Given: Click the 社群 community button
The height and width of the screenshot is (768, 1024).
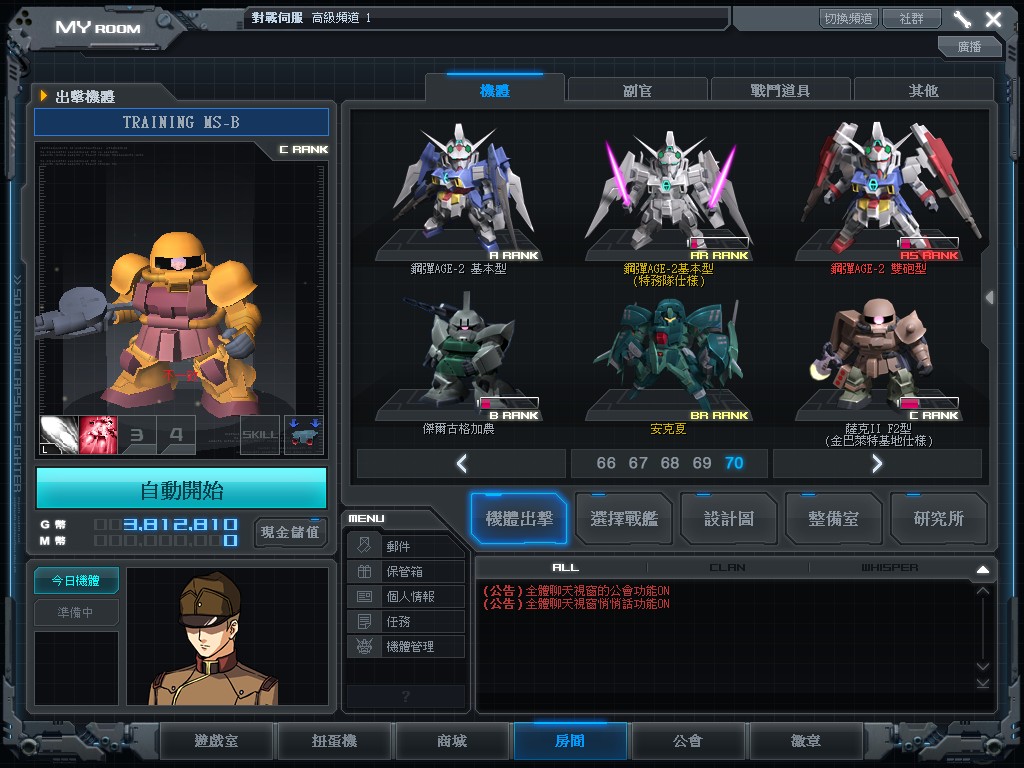Looking at the screenshot, I should (x=911, y=18).
